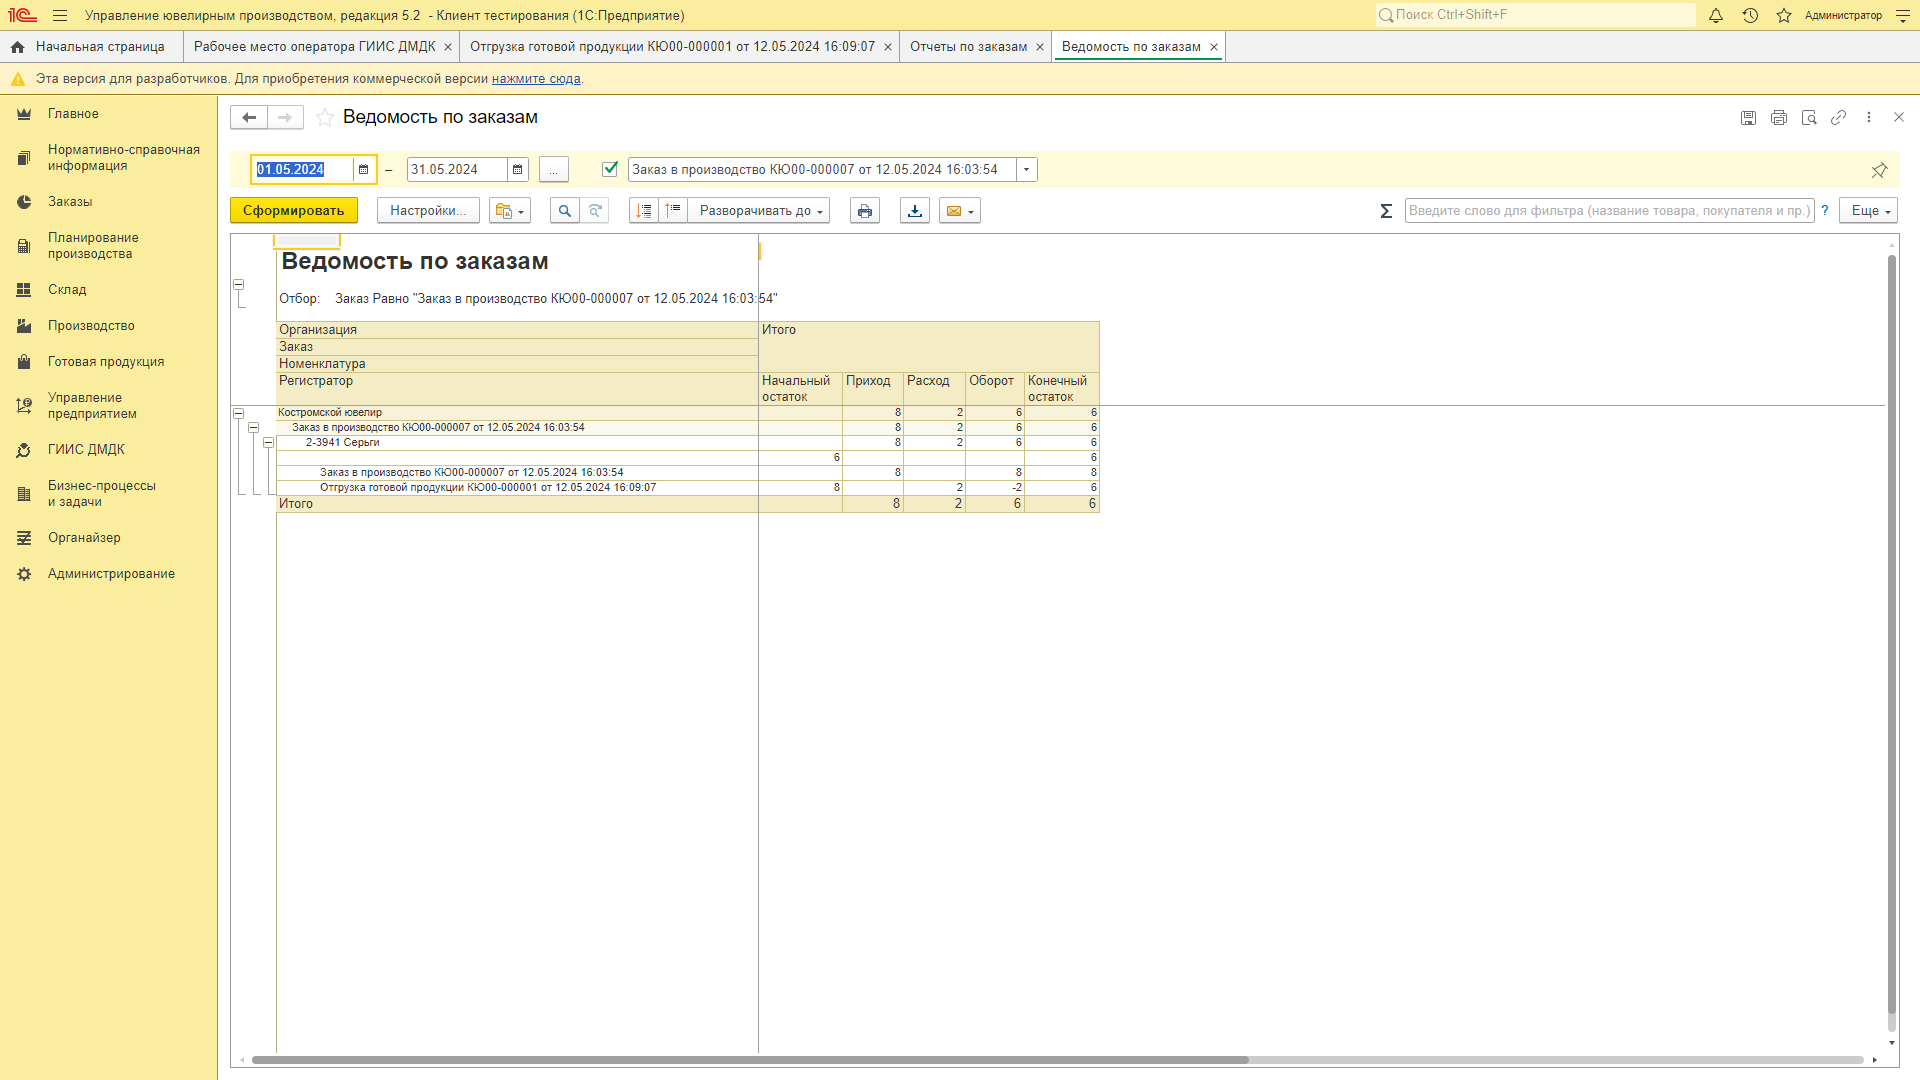Collapse all groups icon in toolbar
The width and height of the screenshot is (1920, 1080).
tap(644, 211)
